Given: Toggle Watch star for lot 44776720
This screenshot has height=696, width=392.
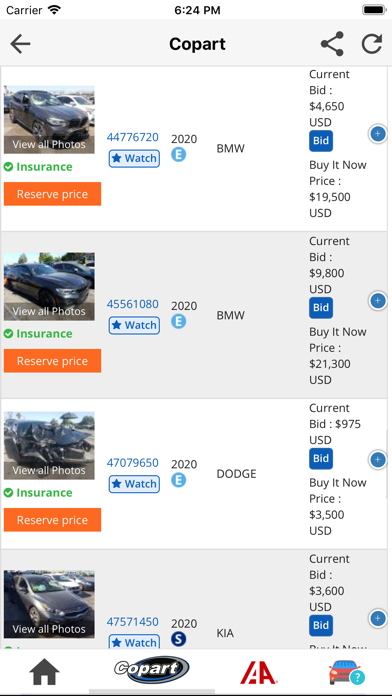Looking at the screenshot, I should (134, 158).
